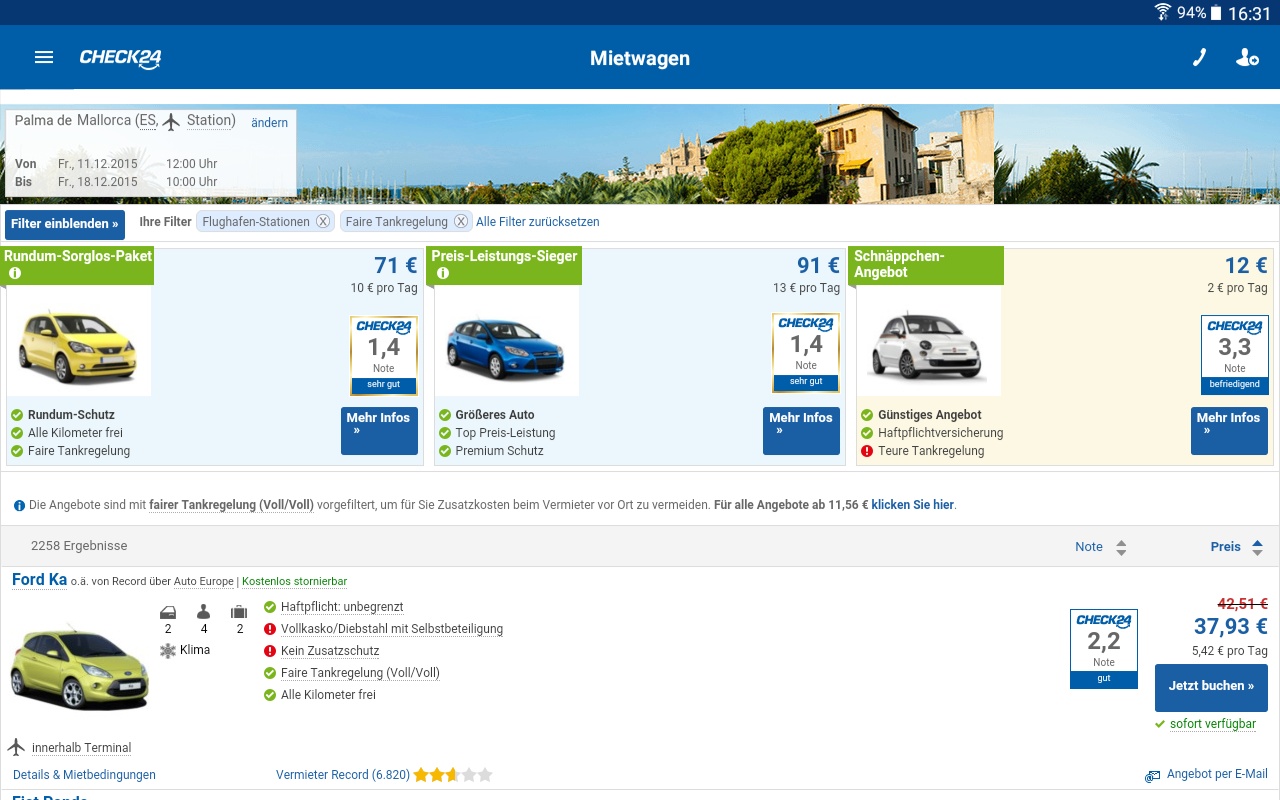Tap the passengers icon for Ford Ka

tap(204, 611)
